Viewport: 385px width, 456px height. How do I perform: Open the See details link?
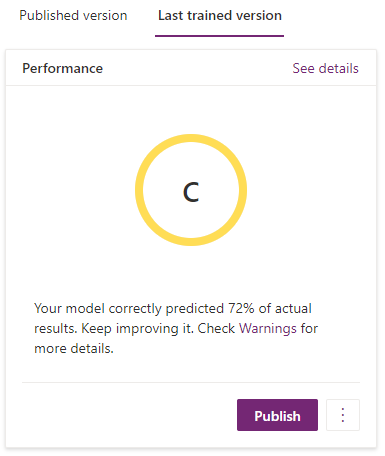[325, 68]
